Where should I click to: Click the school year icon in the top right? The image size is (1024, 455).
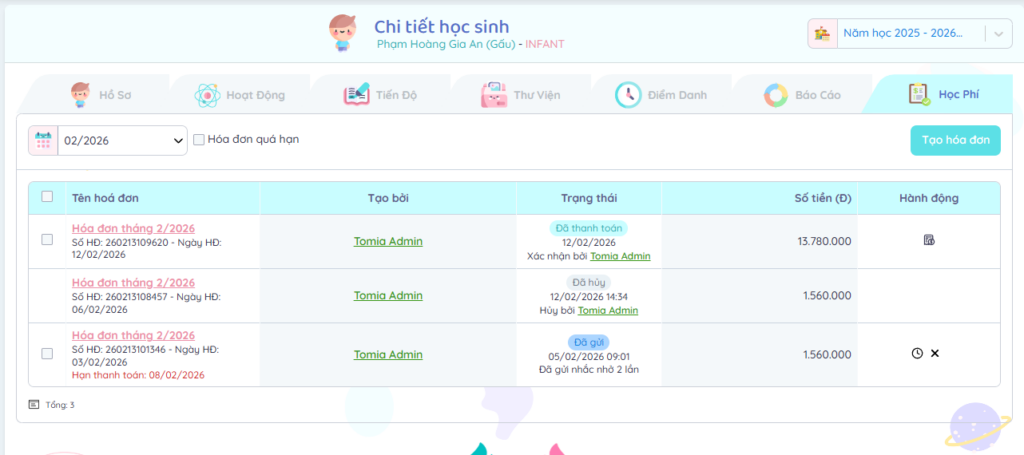(x=822, y=34)
